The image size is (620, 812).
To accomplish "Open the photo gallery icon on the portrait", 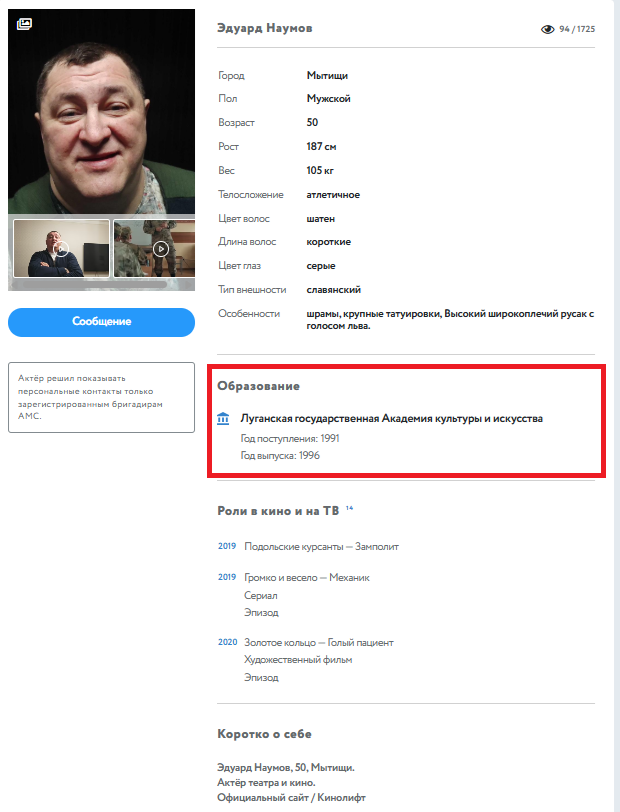I will click(x=24, y=24).
